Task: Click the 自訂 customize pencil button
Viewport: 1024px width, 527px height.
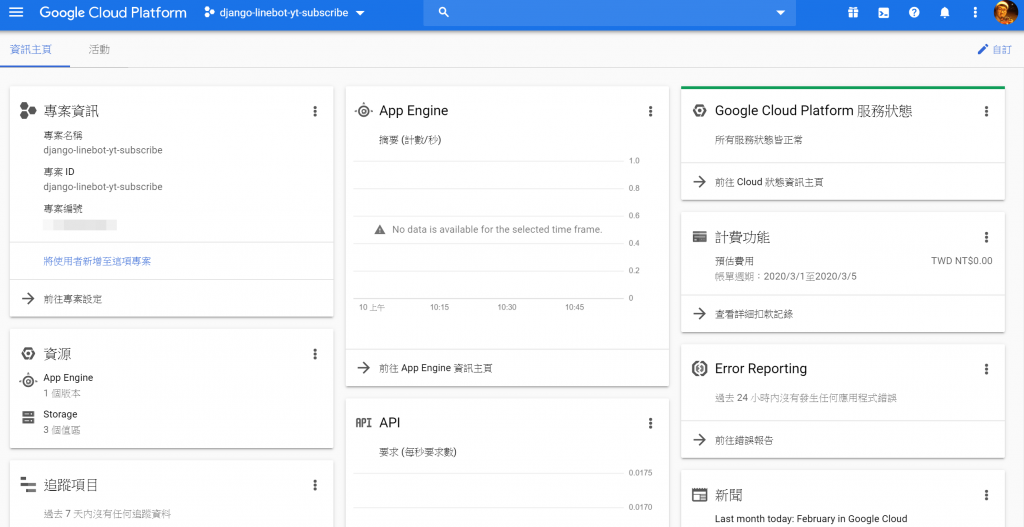Action: click(994, 49)
